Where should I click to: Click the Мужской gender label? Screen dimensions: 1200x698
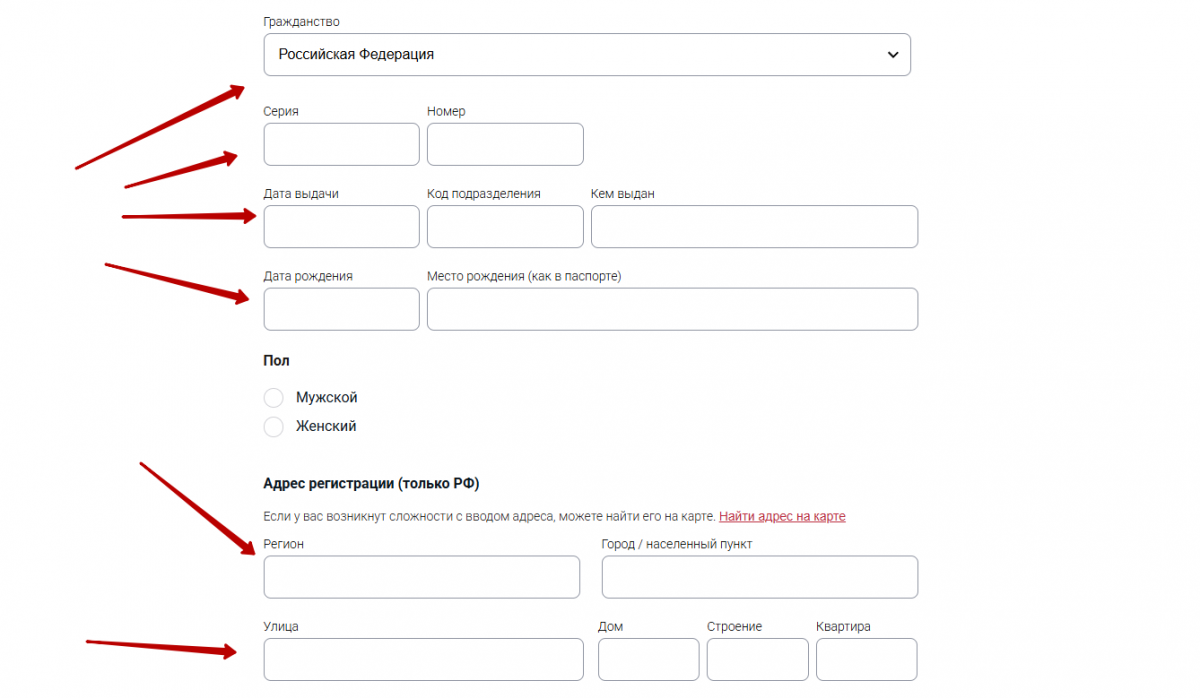tap(326, 398)
